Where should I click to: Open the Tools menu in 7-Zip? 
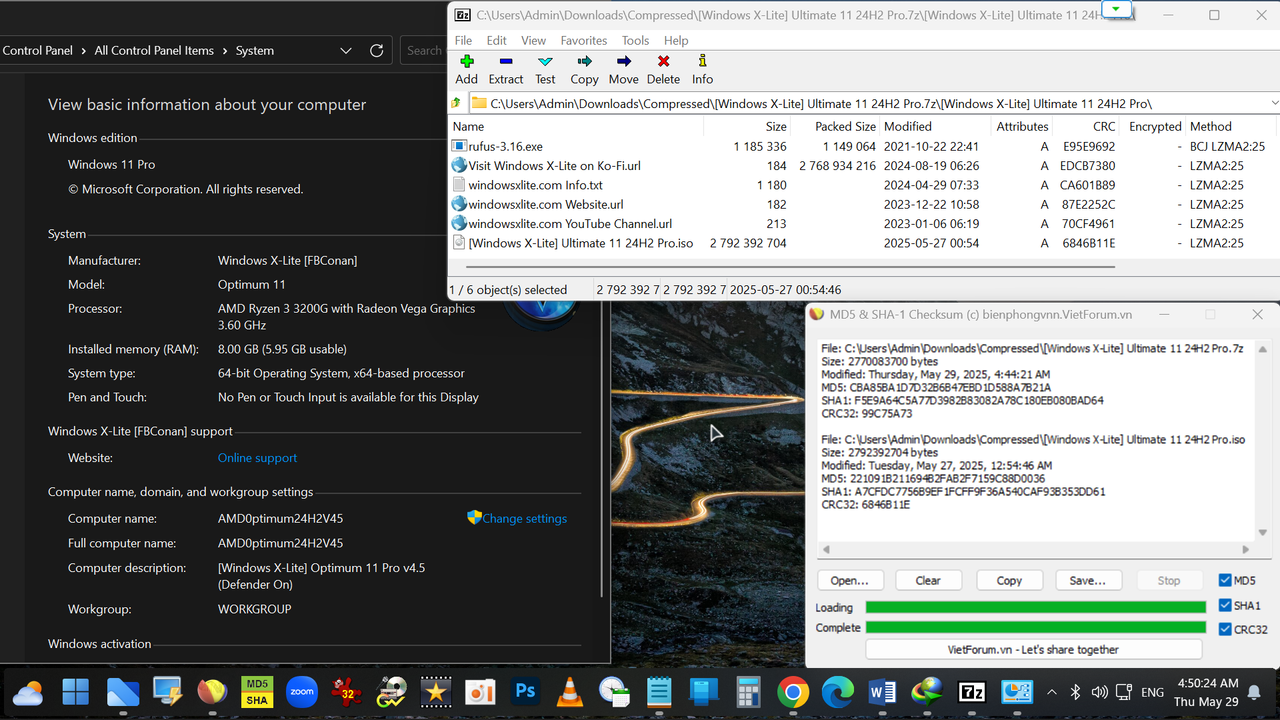point(635,40)
